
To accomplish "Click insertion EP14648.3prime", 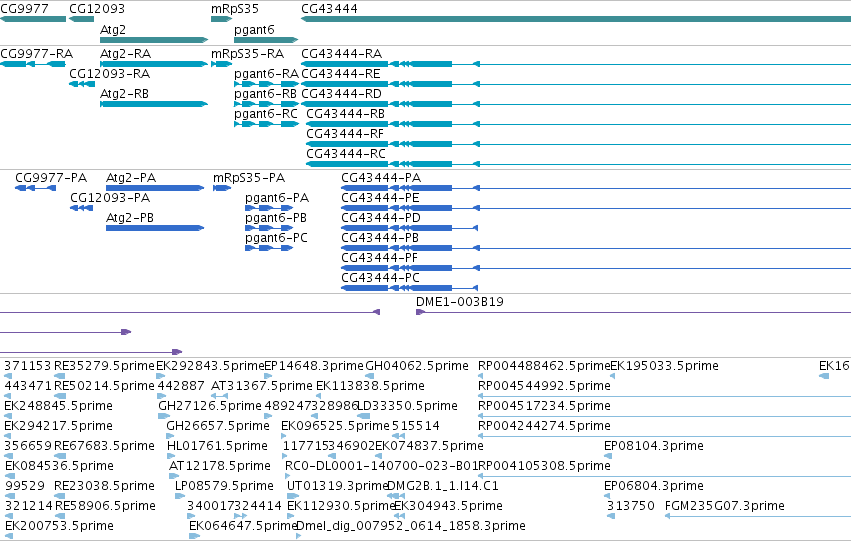I will tap(314, 366).
